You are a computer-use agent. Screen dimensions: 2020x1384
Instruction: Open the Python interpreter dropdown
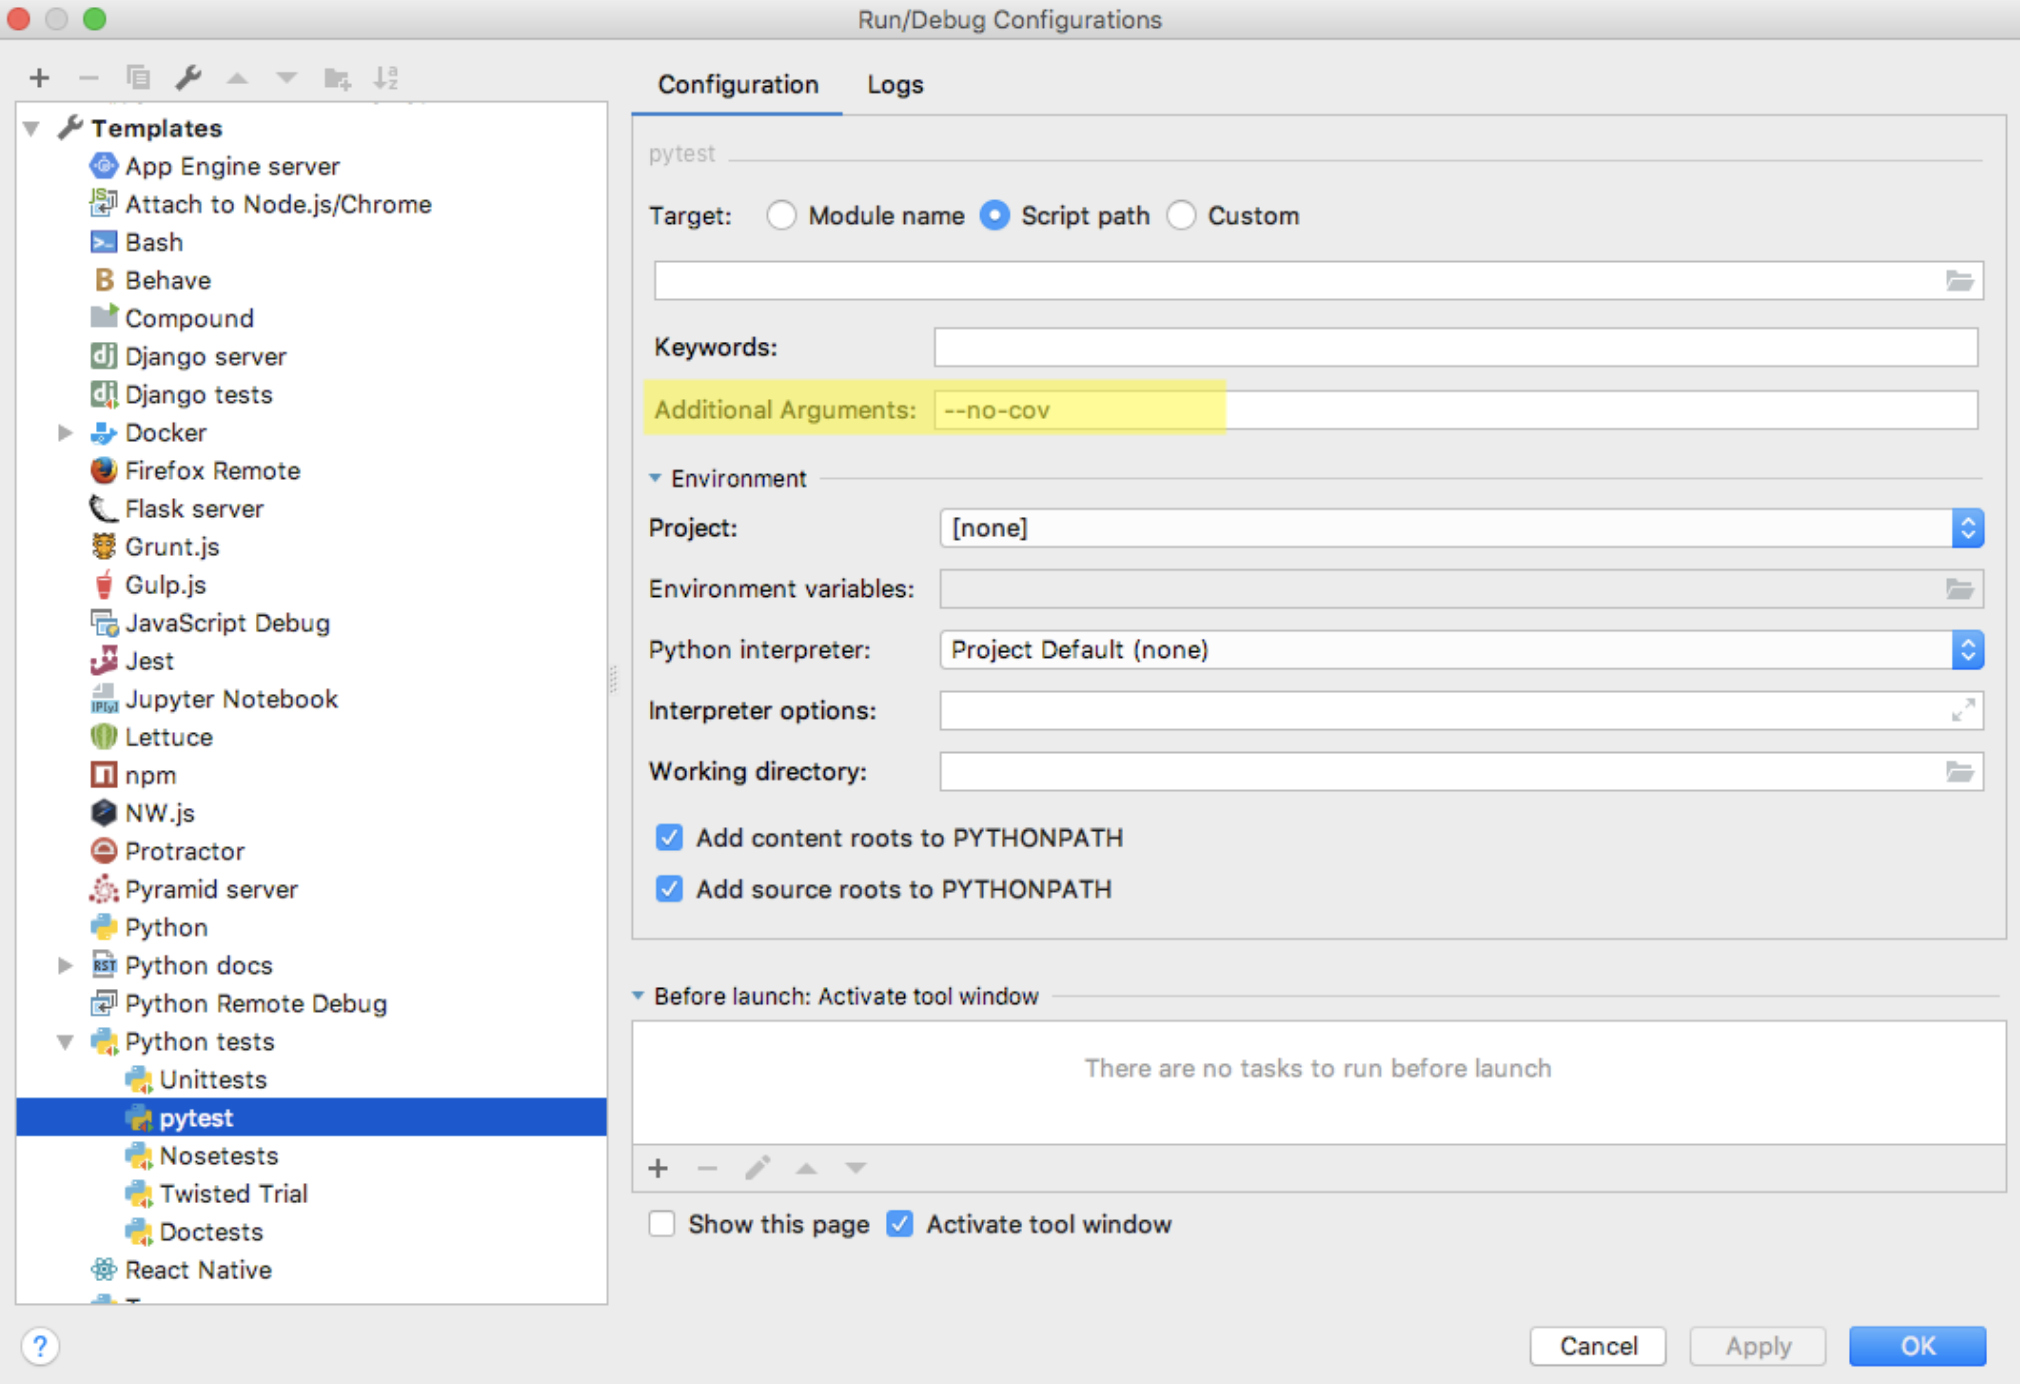(1966, 650)
